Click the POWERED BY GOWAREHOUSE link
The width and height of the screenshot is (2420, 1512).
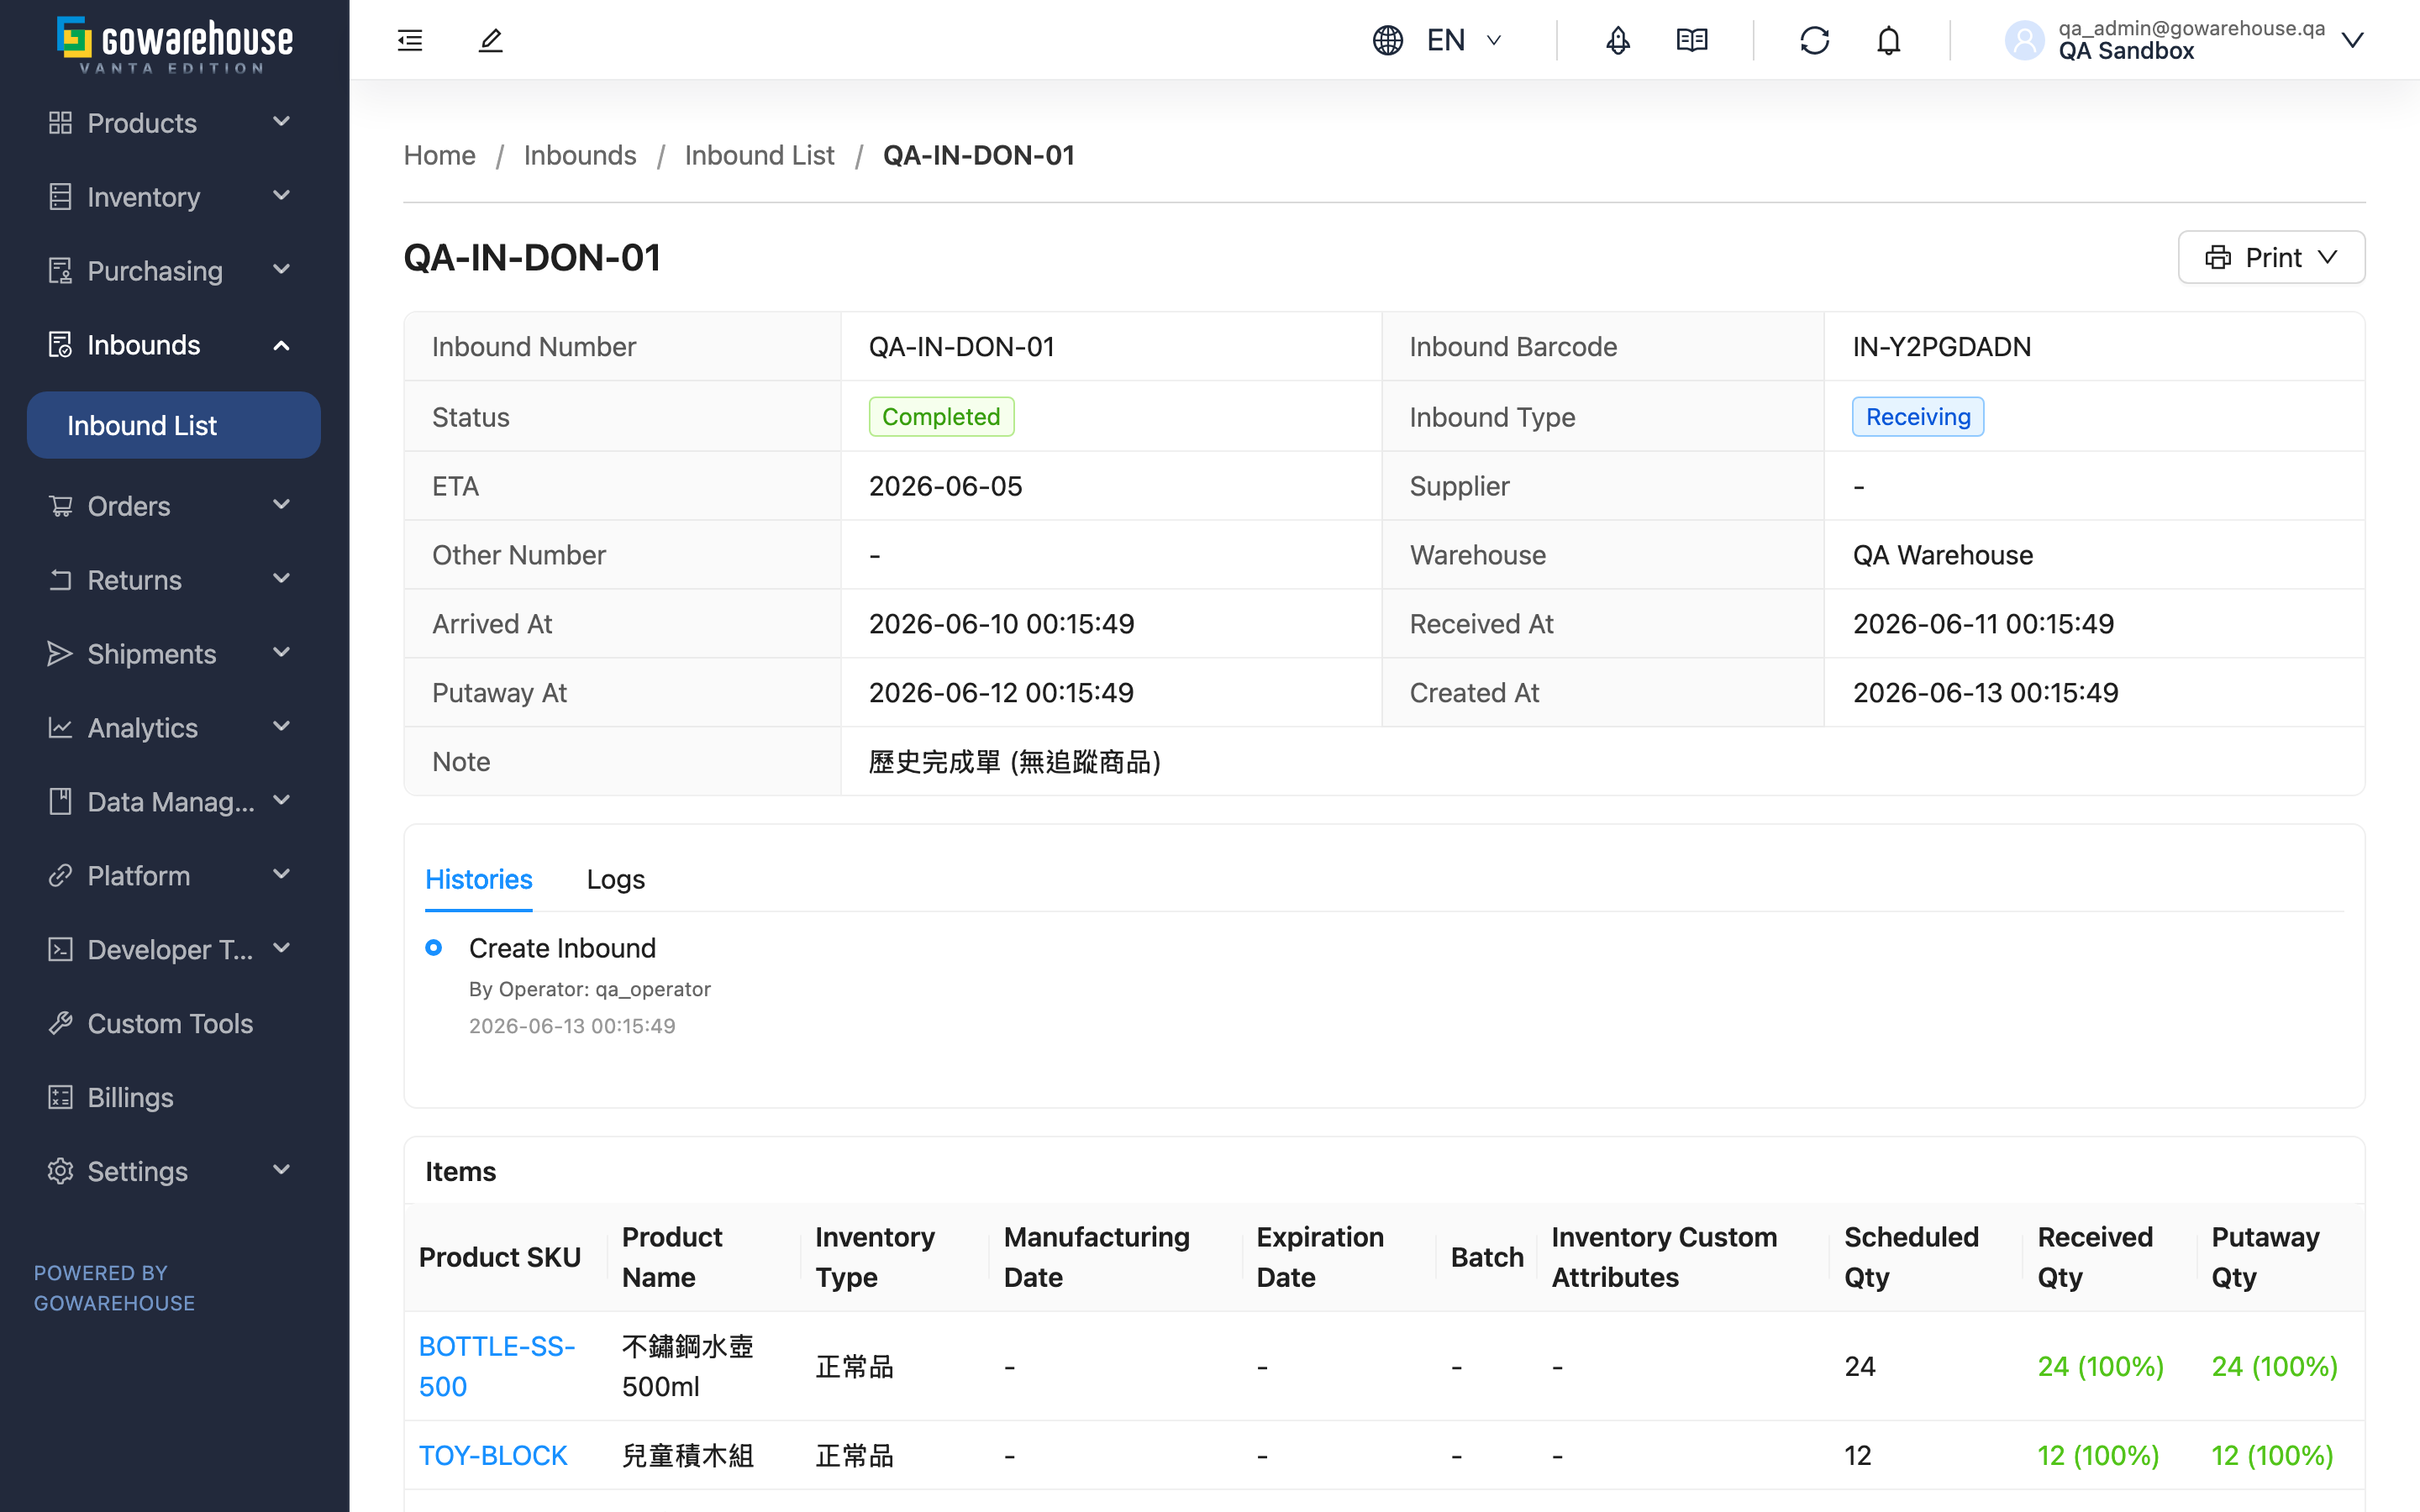click(x=114, y=1288)
